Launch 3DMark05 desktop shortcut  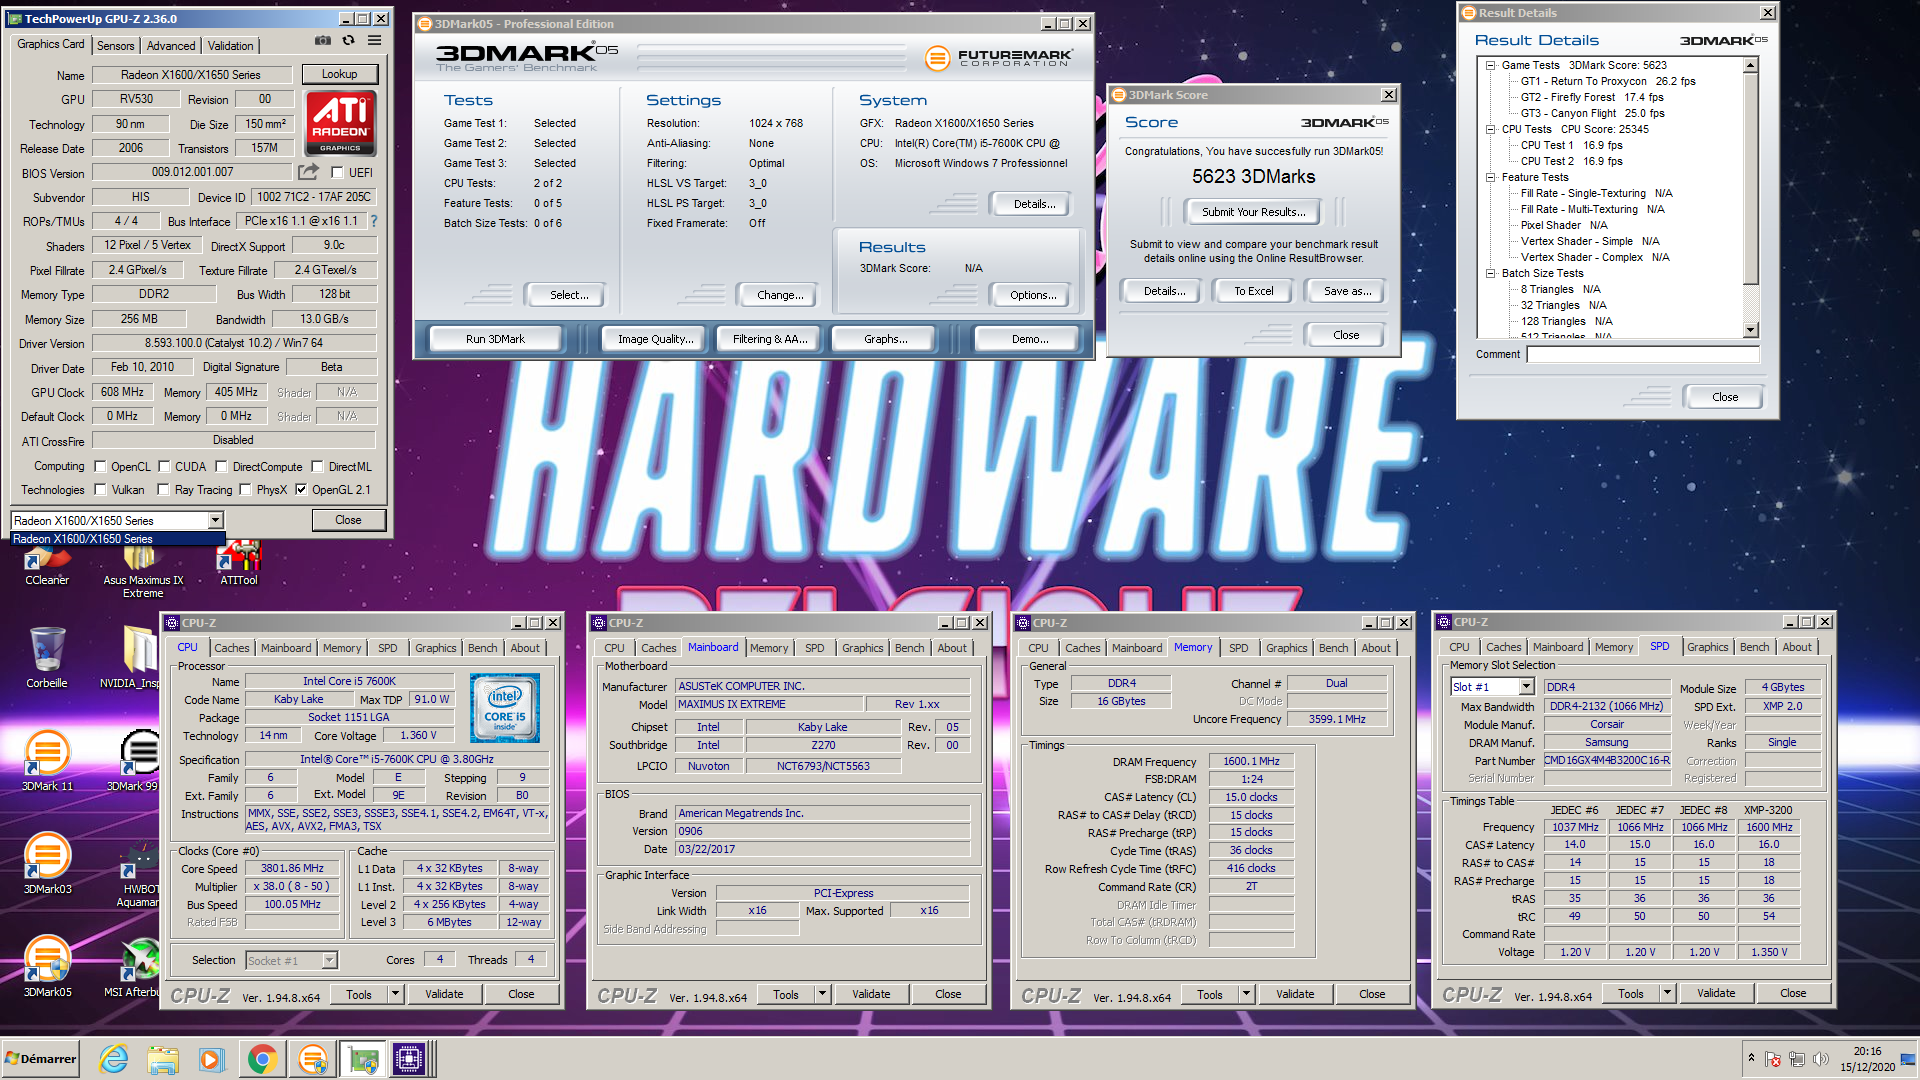point(47,966)
